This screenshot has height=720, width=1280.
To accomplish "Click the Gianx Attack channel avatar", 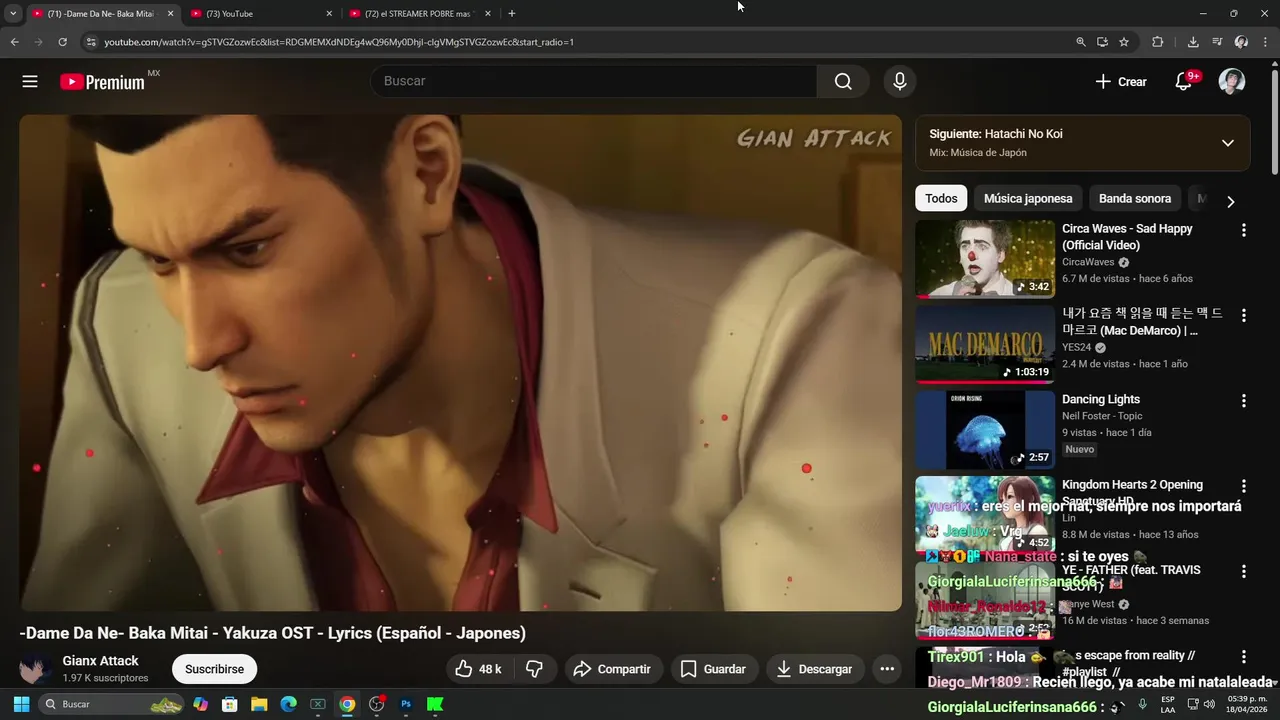I will (36, 669).
